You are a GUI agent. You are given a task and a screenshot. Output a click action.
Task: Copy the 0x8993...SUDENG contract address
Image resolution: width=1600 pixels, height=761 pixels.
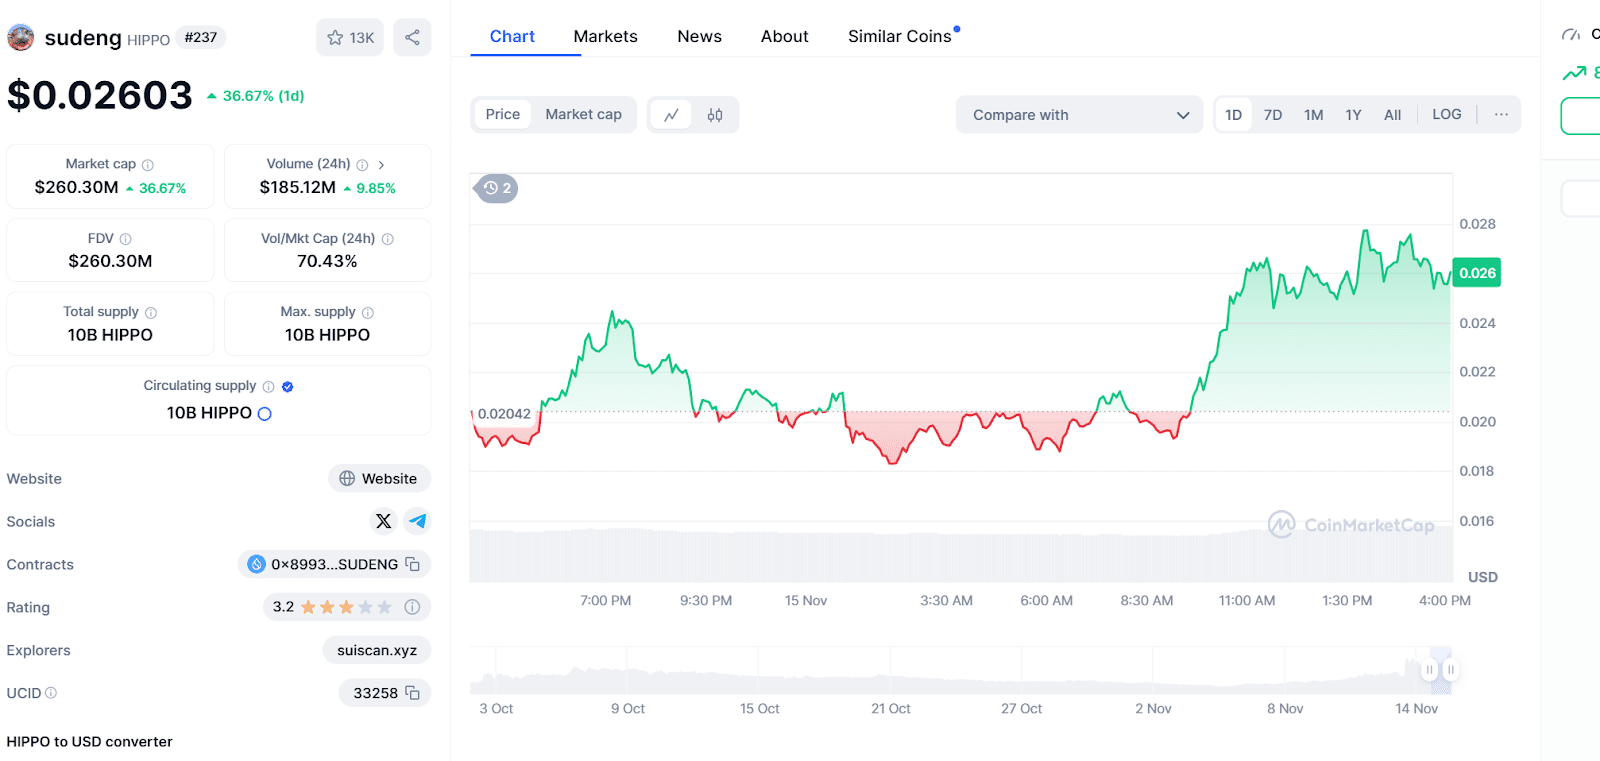(x=412, y=564)
